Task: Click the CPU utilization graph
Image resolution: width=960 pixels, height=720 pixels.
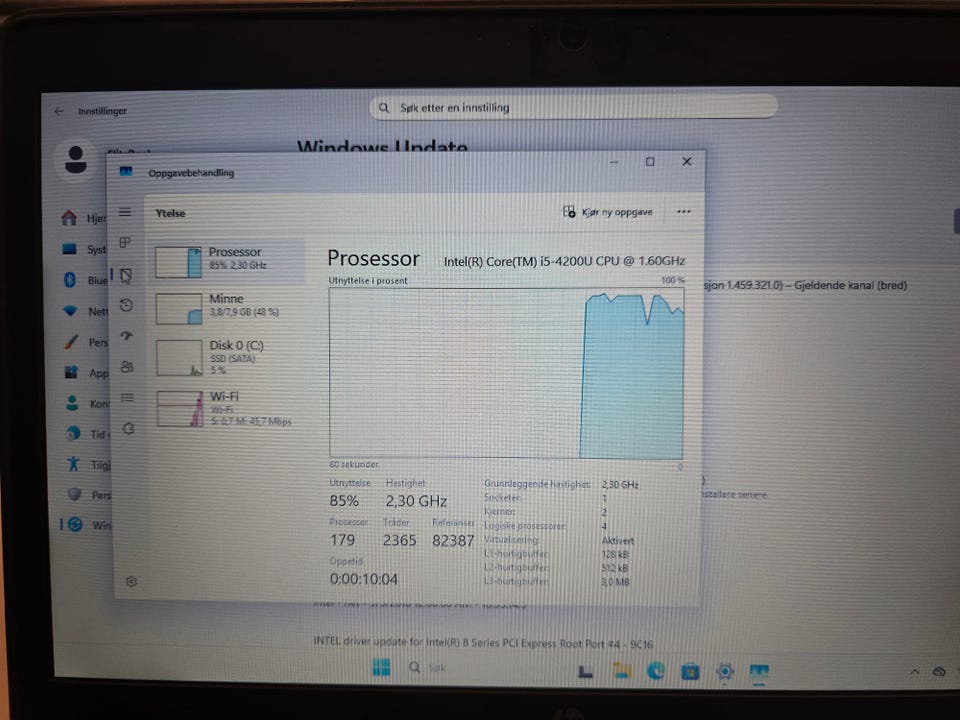Action: pos(506,373)
